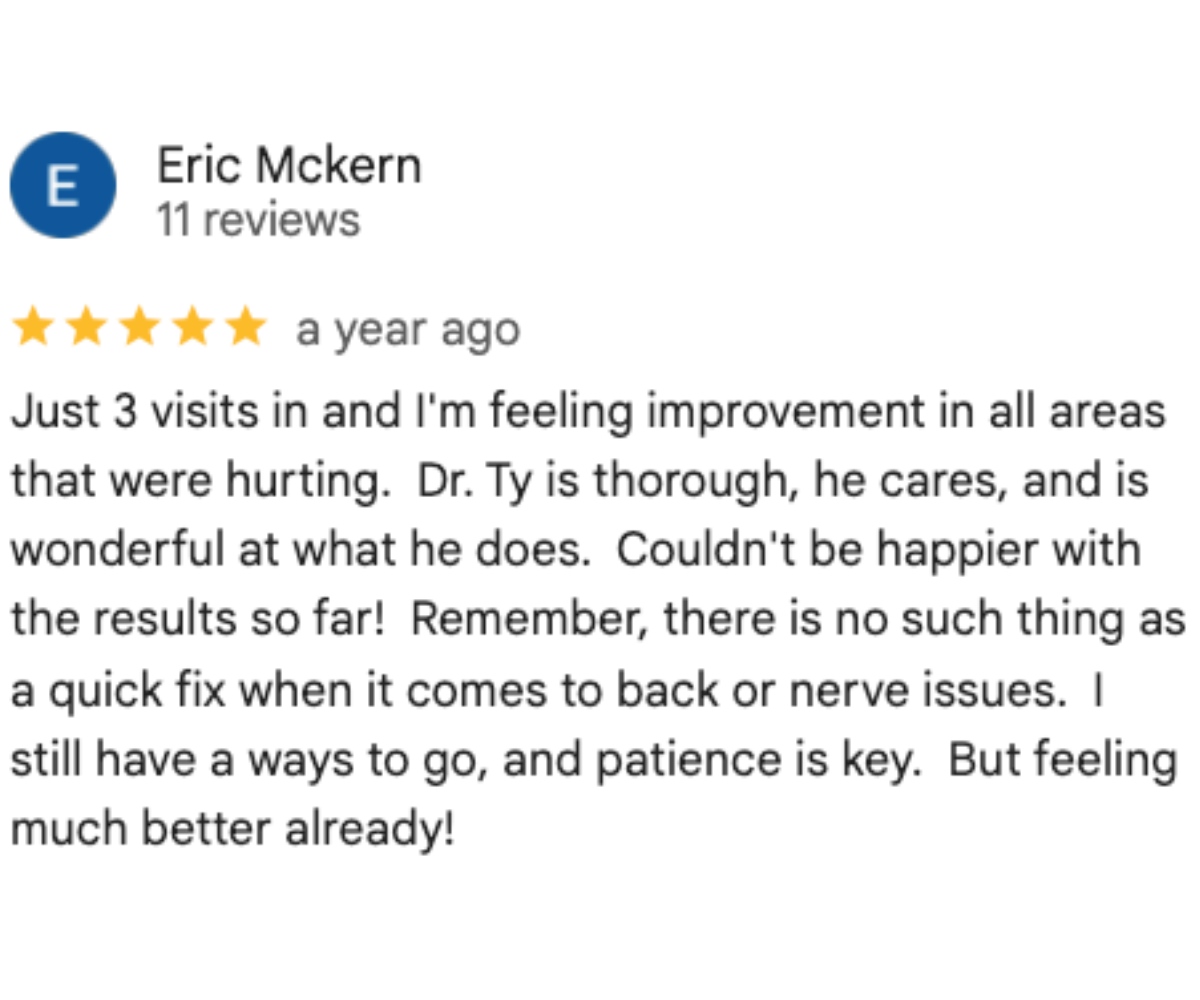Select the second yellow rating star
This screenshot has width=1200, height=1000.
86,329
